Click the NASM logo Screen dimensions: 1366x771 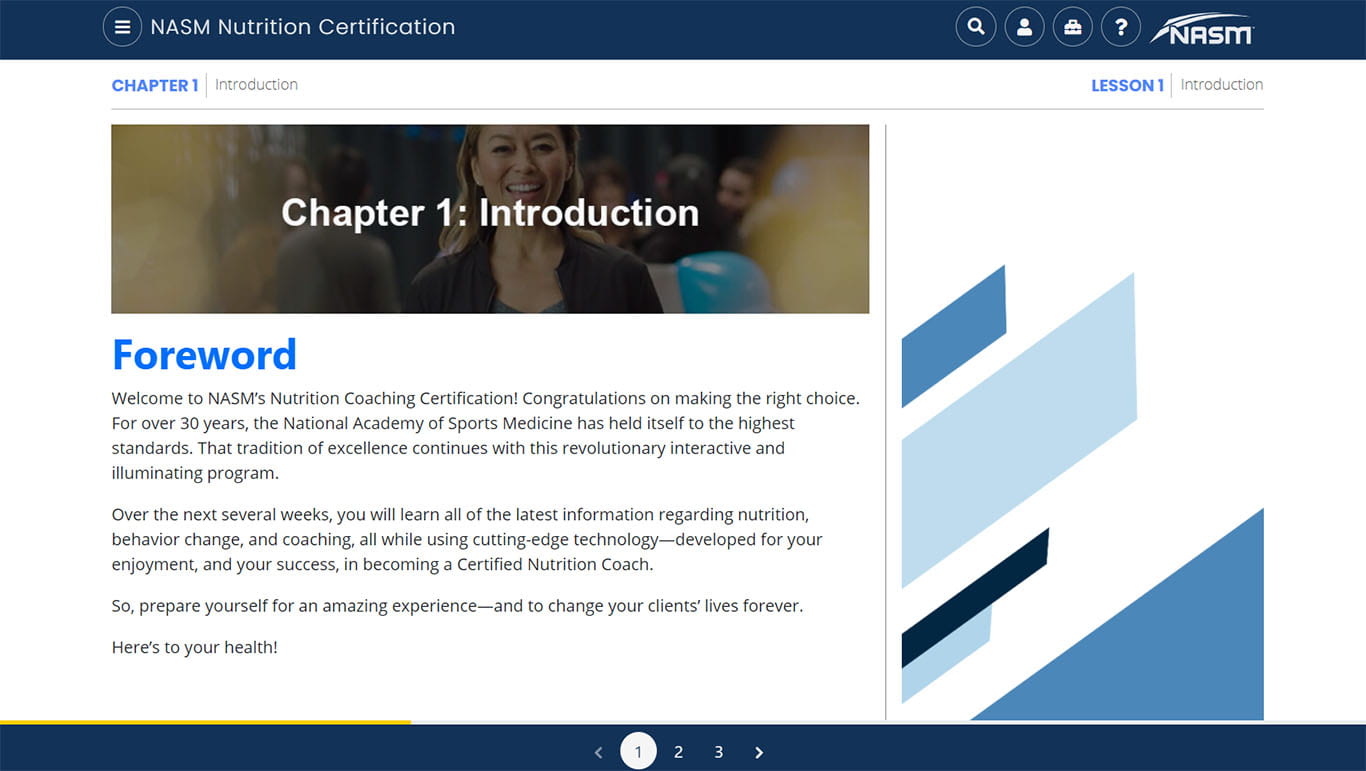[1202, 28]
